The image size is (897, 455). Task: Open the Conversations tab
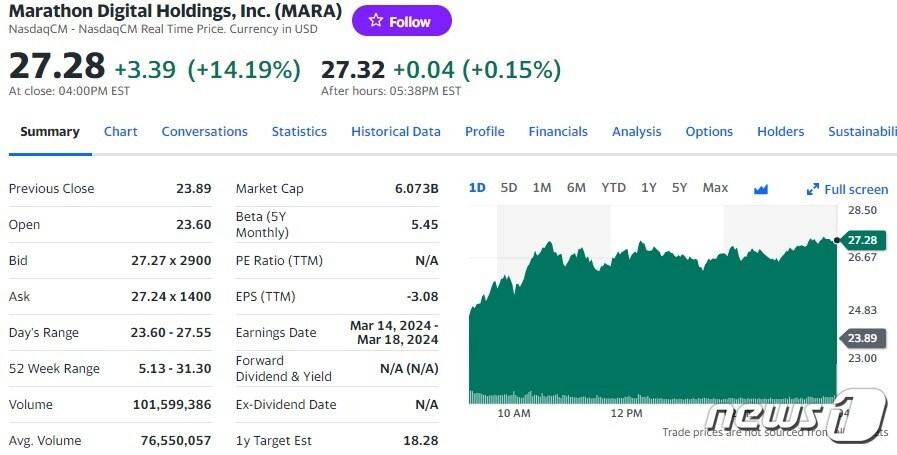coord(204,131)
